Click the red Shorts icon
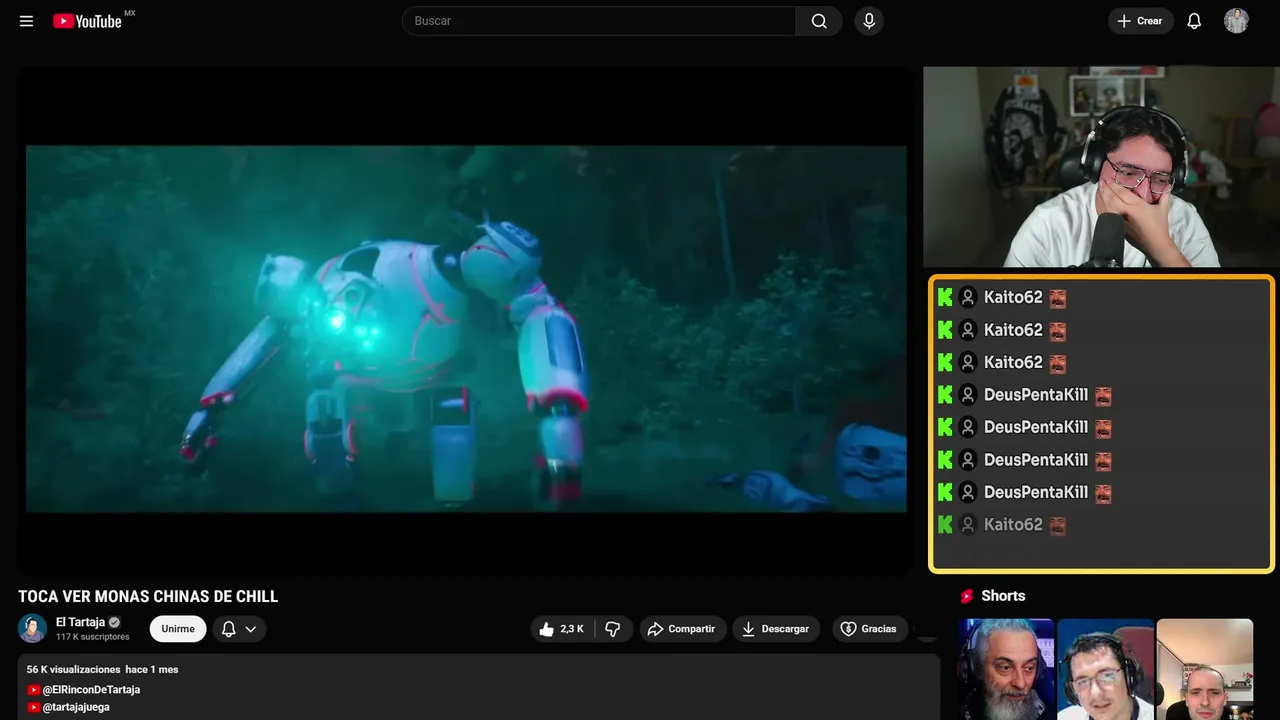The height and width of the screenshot is (720, 1280). [x=967, y=596]
